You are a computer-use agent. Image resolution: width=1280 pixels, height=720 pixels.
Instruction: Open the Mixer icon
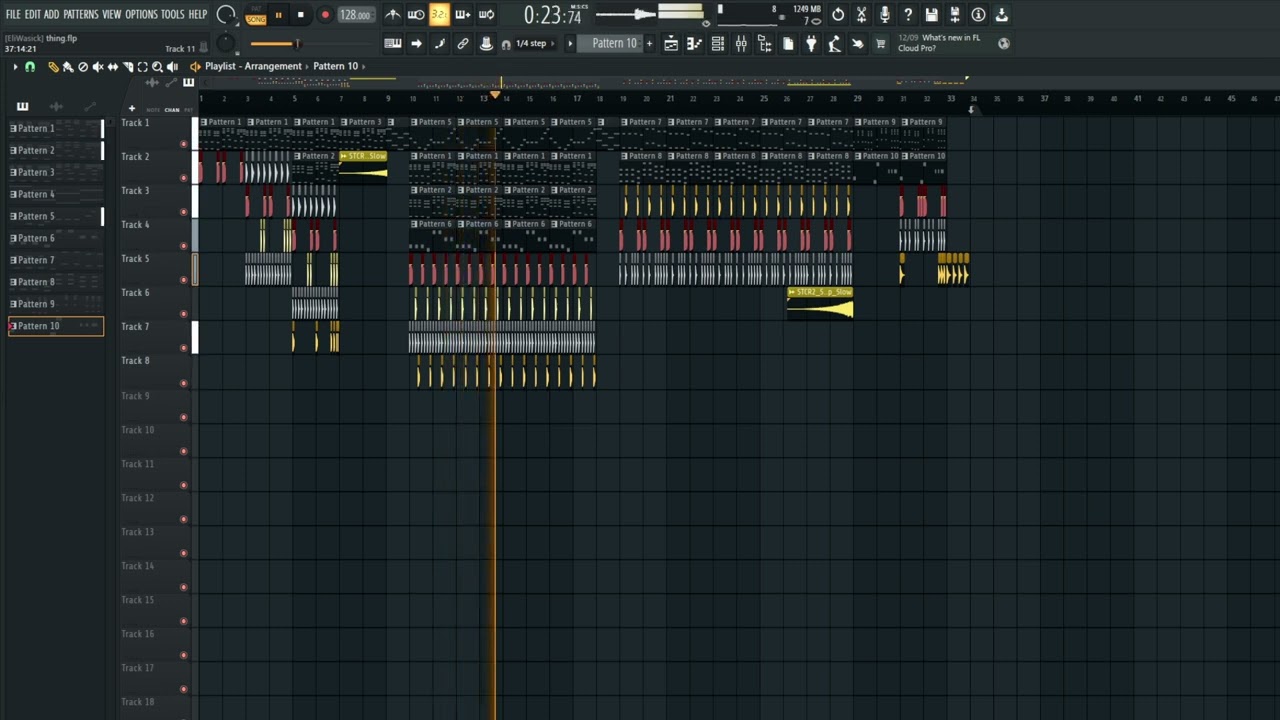pos(741,44)
